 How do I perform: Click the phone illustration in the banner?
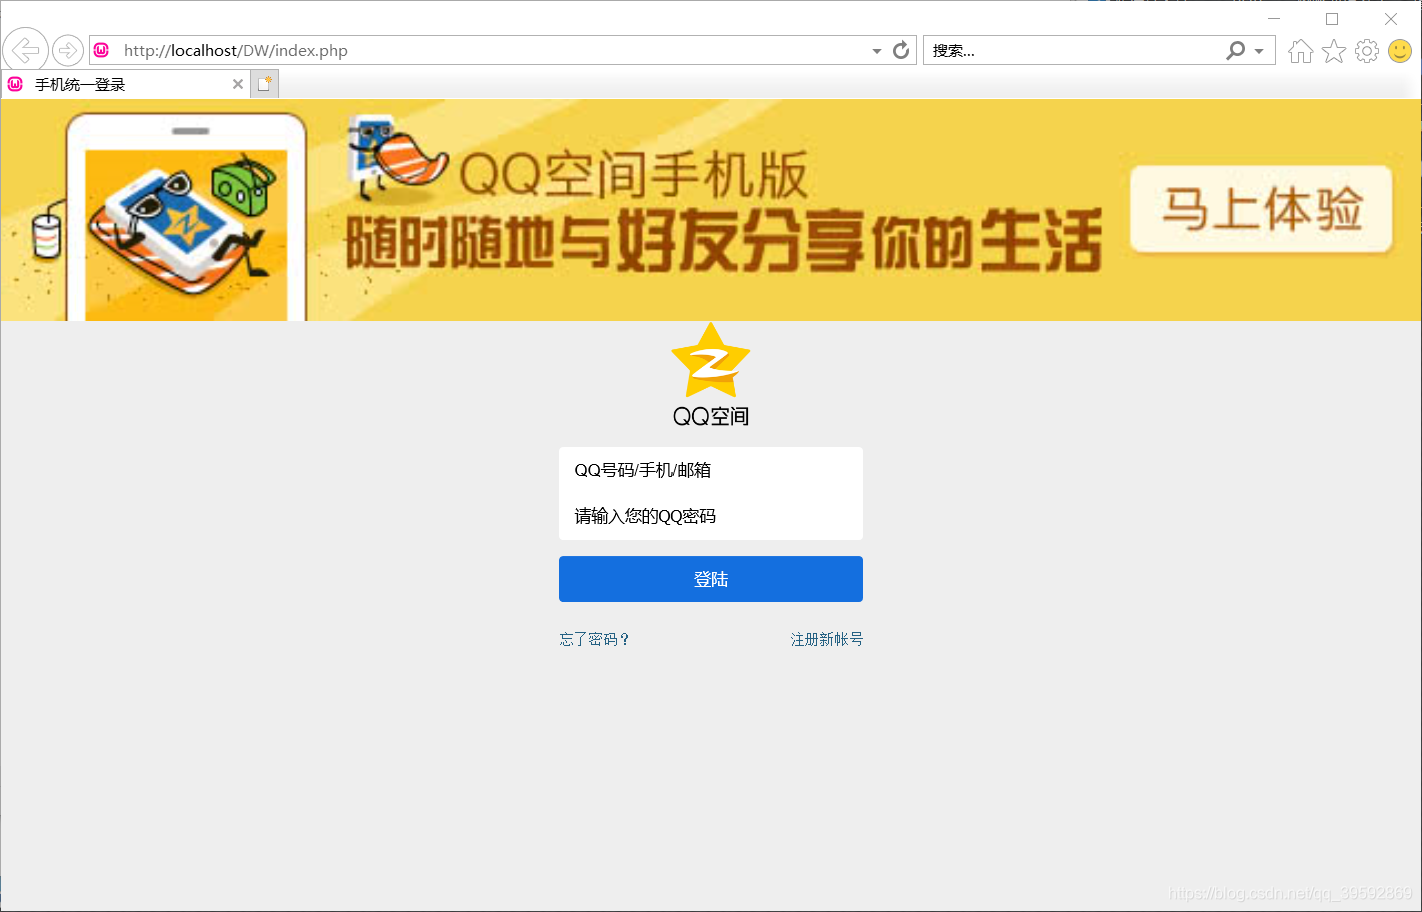(186, 218)
